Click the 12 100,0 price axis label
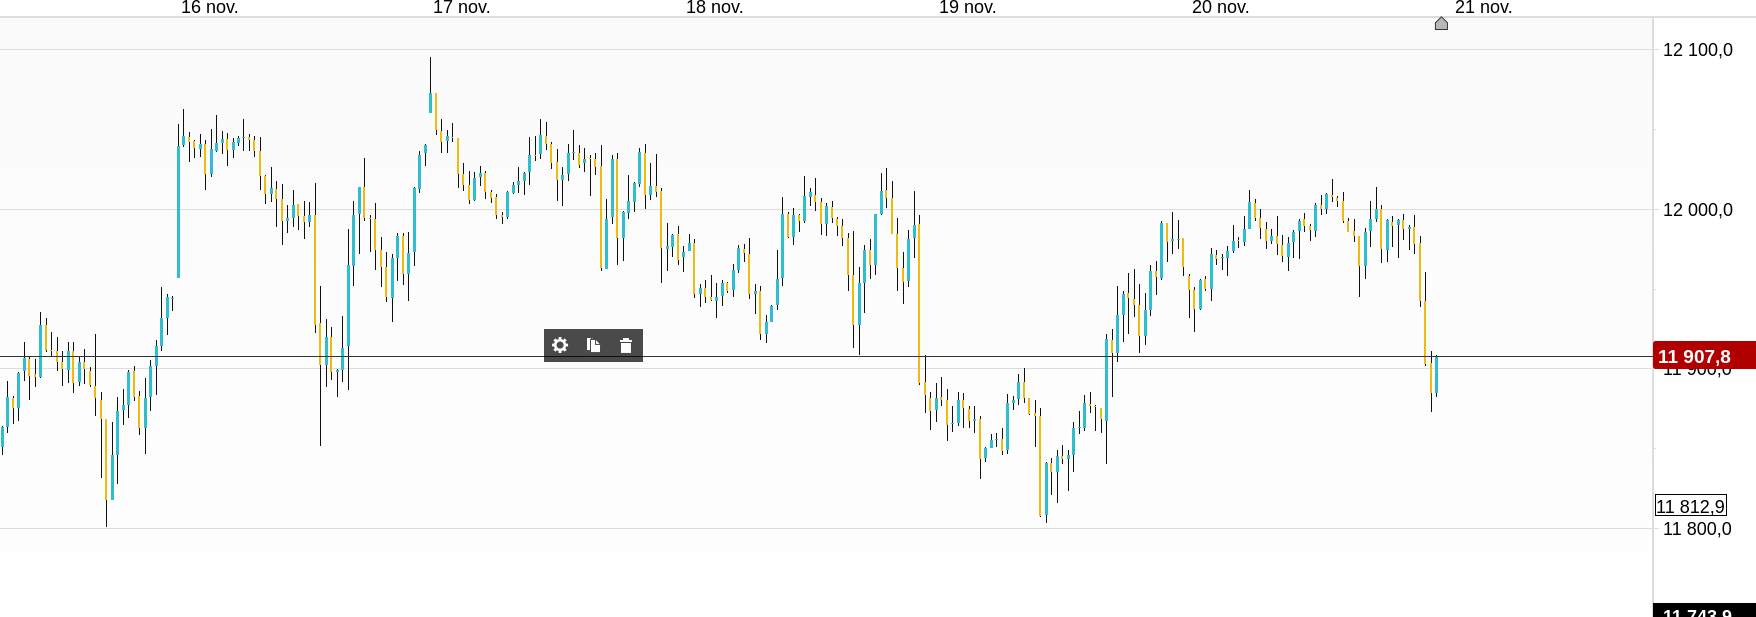The height and width of the screenshot is (617, 1756). (x=1697, y=50)
